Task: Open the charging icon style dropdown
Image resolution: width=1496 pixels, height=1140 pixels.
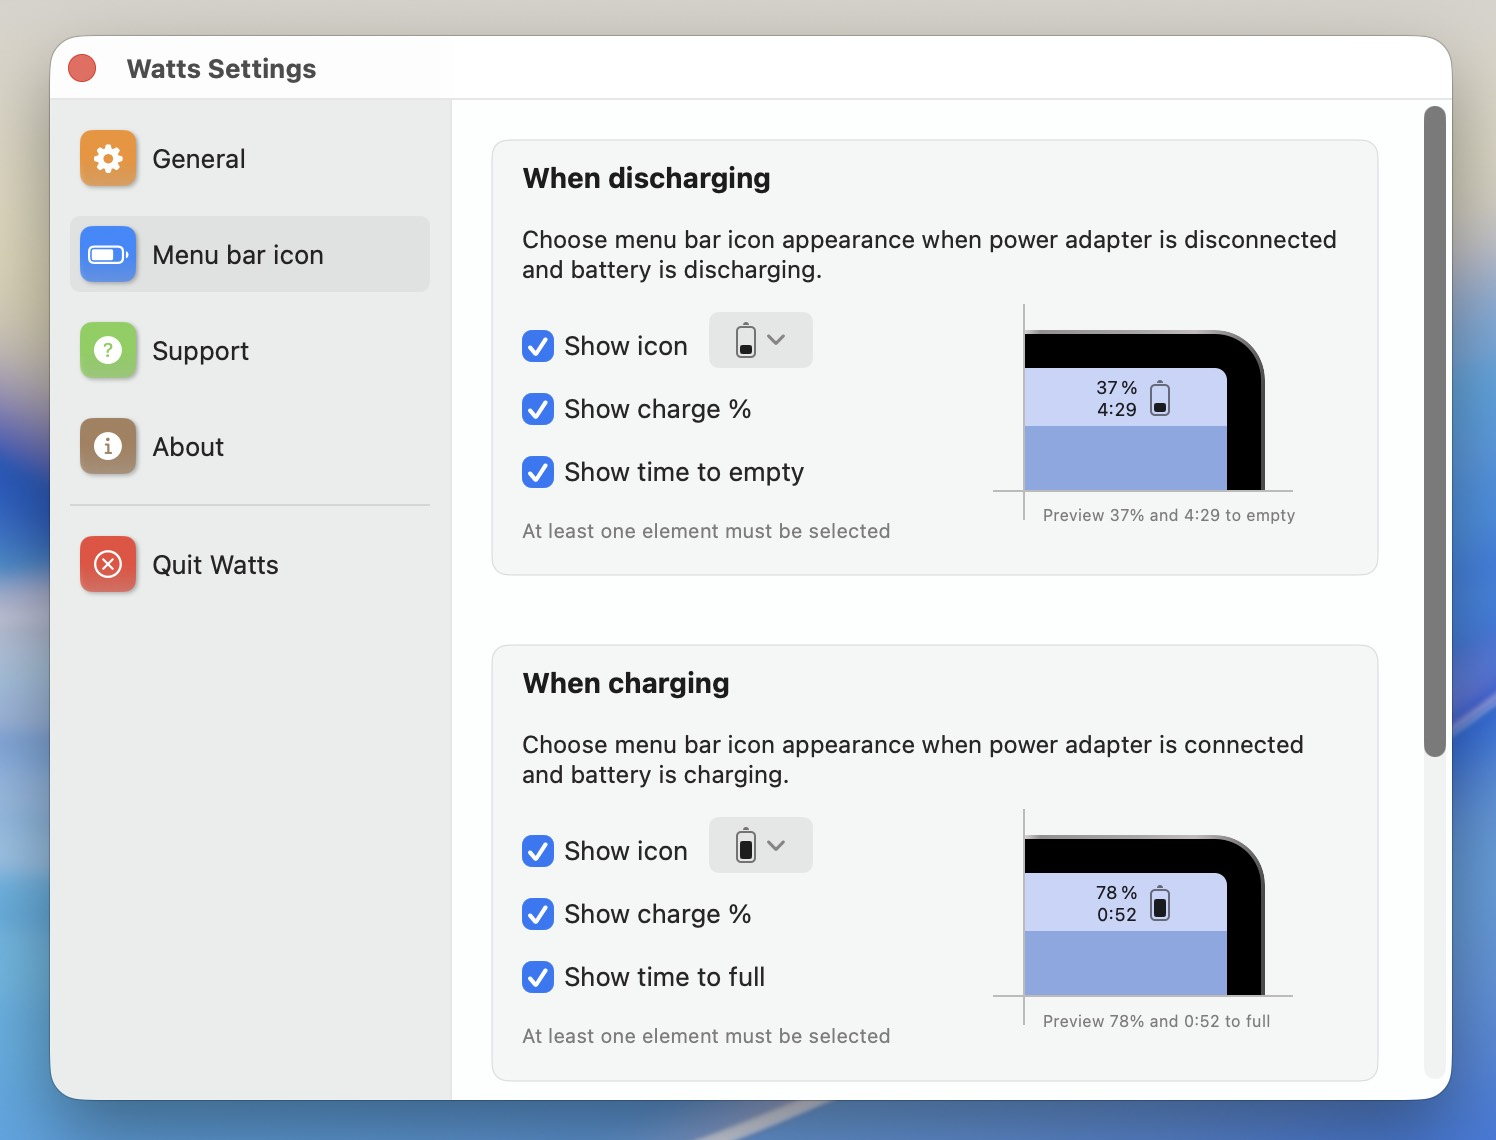Action: tap(760, 845)
